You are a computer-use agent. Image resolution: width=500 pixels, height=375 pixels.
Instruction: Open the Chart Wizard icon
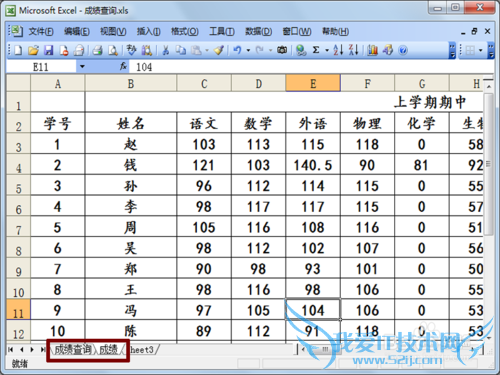[x=373, y=50]
